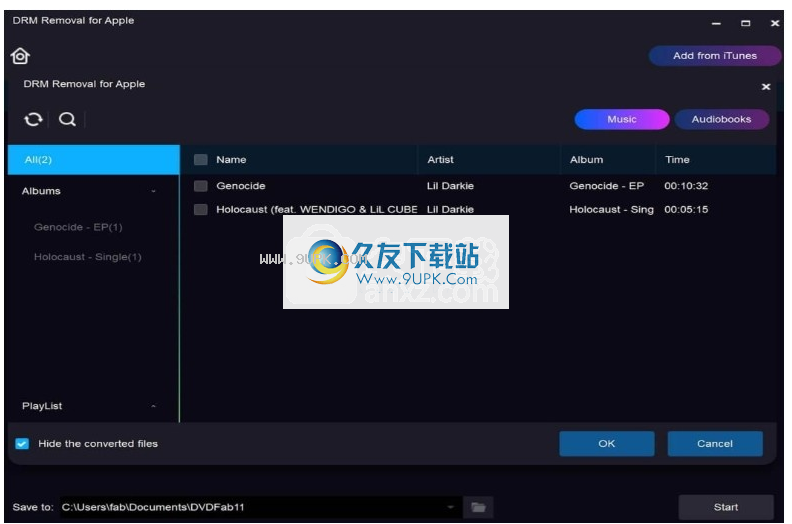Viewport: 792px width, 524px height.
Task: Select the All(2) category
Action: click(x=93, y=160)
